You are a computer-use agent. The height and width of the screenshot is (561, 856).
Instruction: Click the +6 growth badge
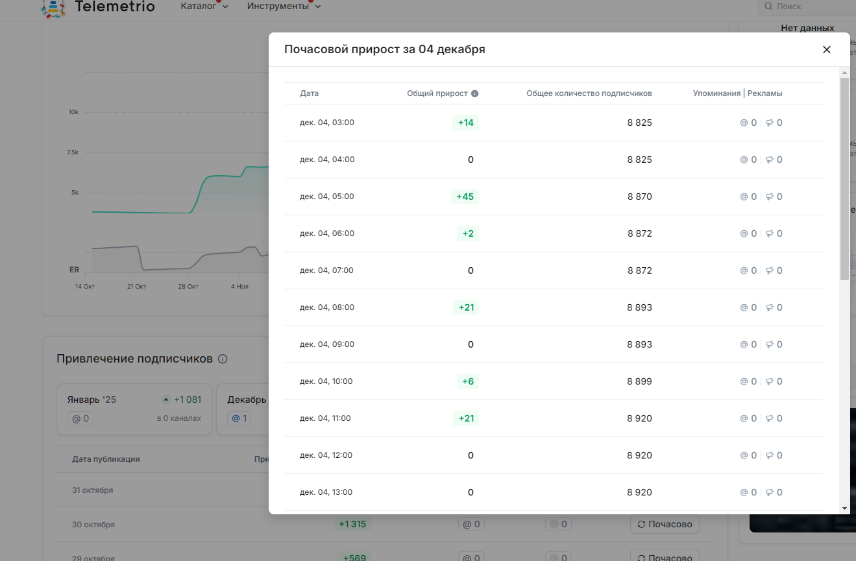click(x=468, y=381)
